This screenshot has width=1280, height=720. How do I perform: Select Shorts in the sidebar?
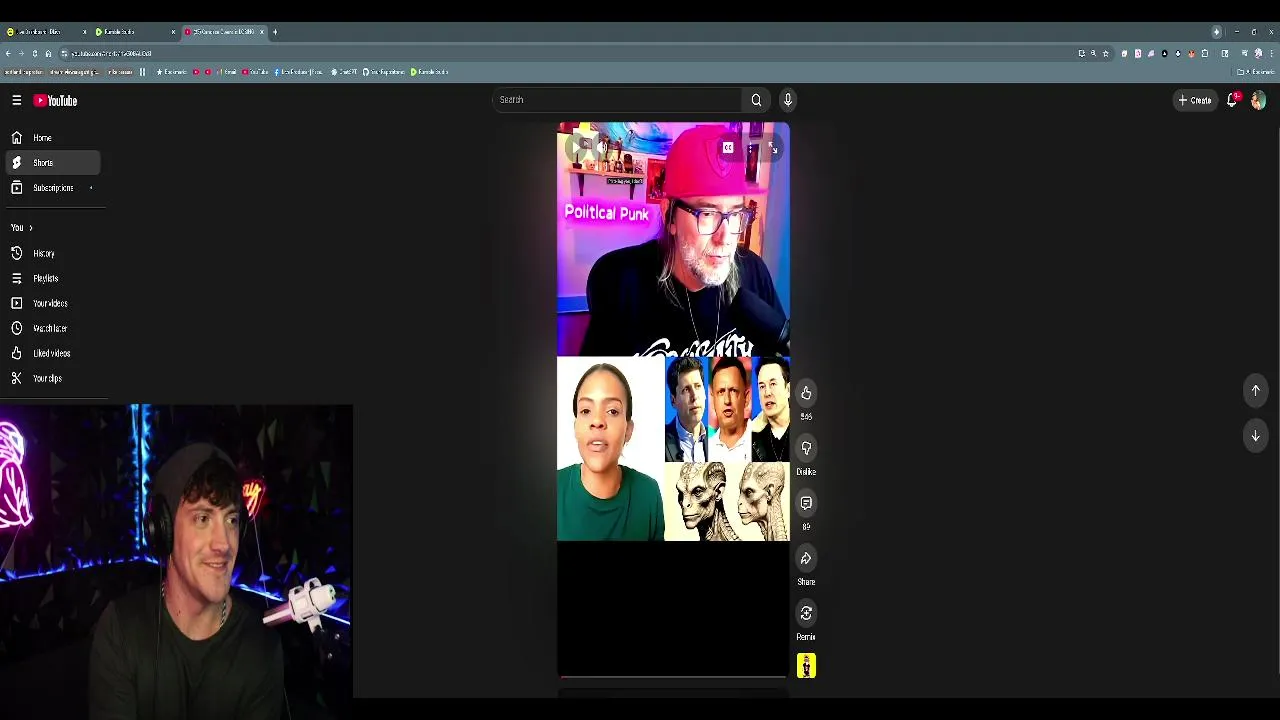[52, 163]
